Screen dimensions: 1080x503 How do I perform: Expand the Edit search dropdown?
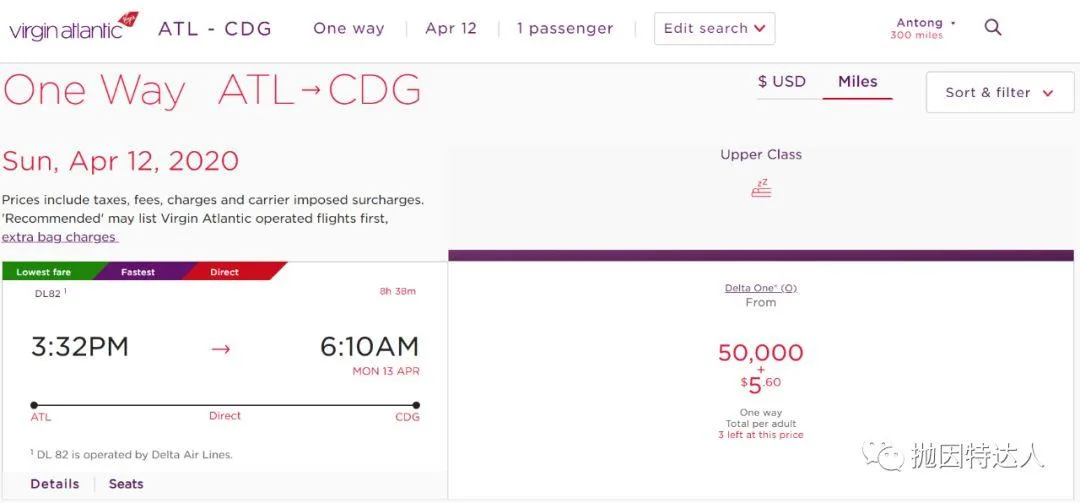(x=714, y=29)
